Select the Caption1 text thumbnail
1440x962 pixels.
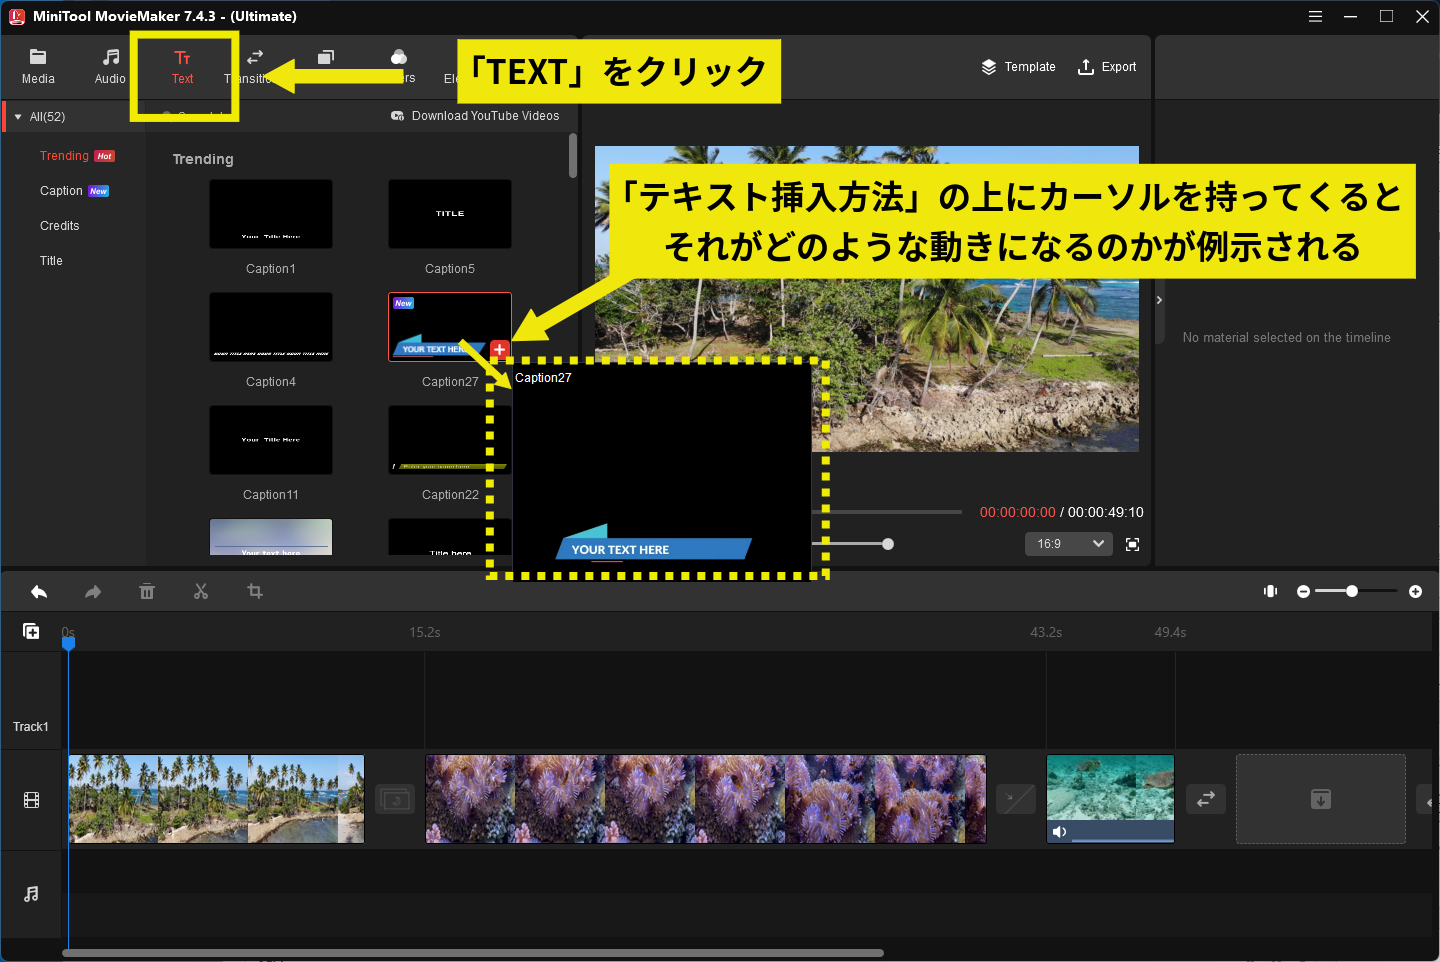coord(271,214)
